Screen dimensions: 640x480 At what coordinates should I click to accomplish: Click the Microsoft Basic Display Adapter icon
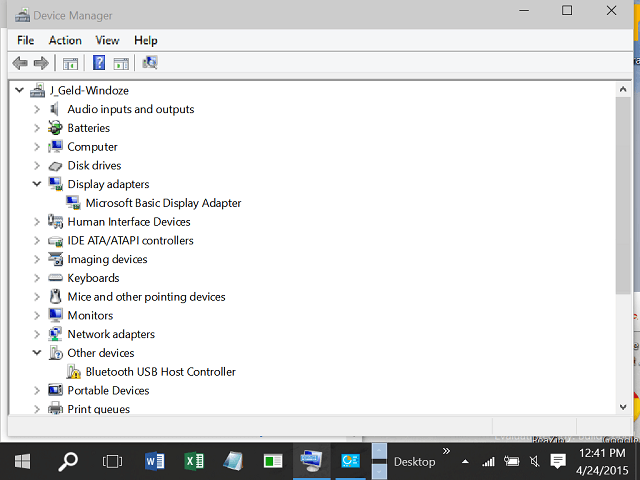[x=73, y=203]
